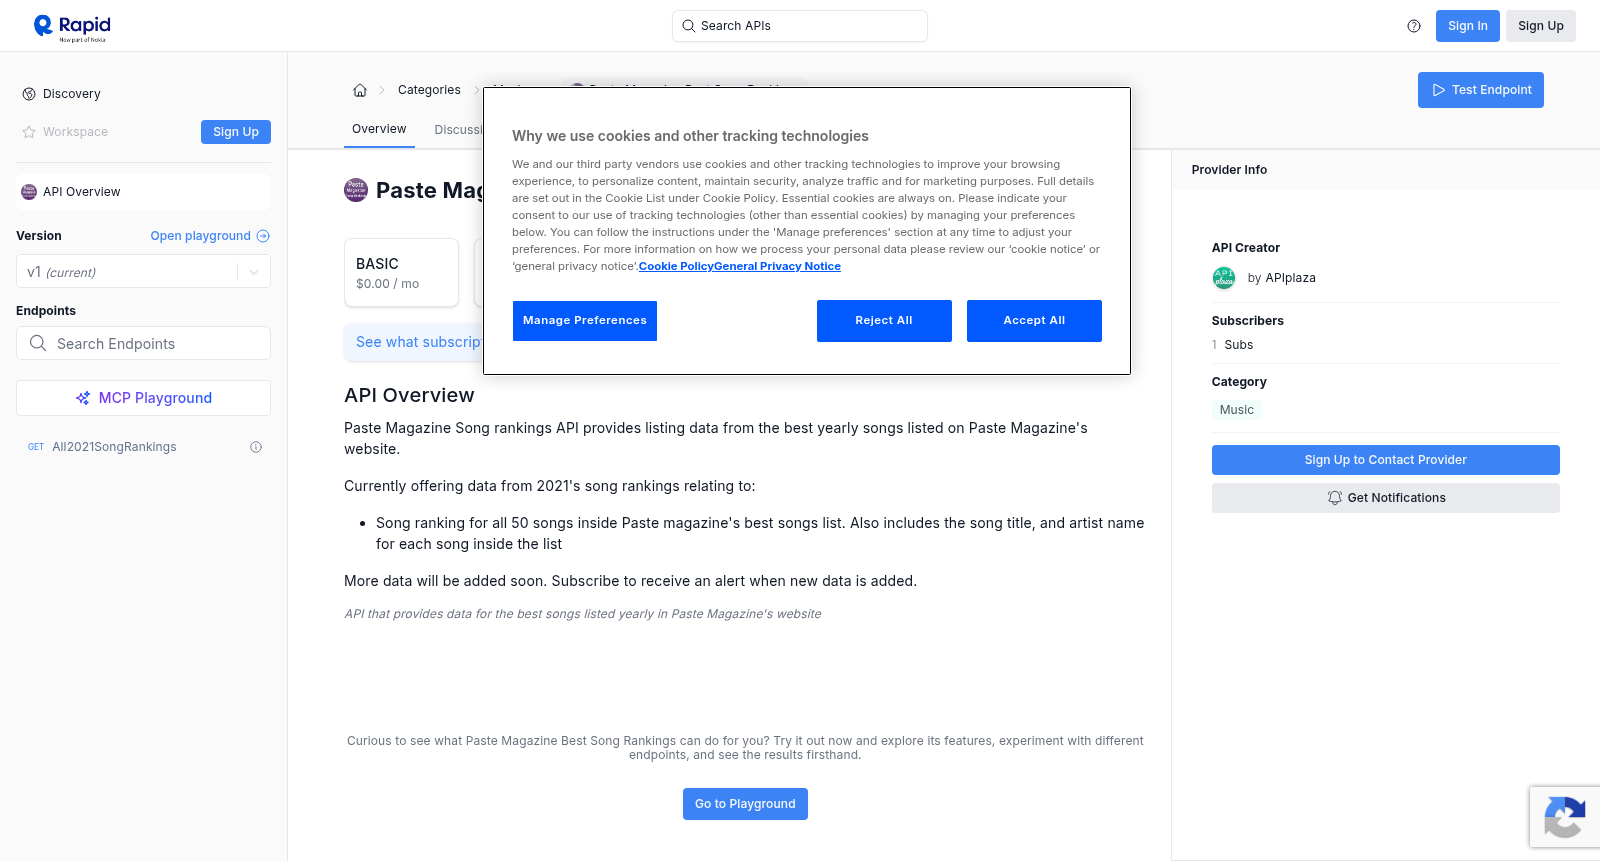Click the API Overview heading text
Screen dimensions: 1600x861
409,395
